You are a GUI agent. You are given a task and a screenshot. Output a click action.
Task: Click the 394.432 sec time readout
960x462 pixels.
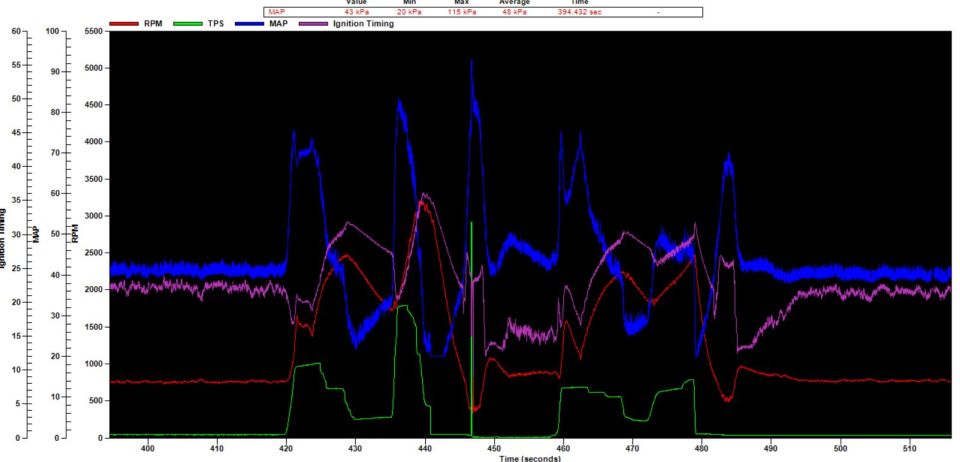(579, 12)
